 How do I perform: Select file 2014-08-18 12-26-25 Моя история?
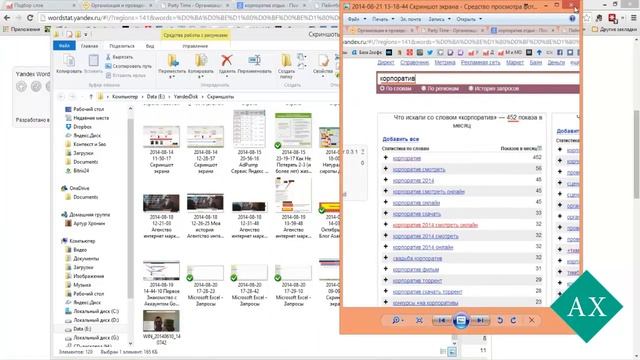(x=205, y=216)
